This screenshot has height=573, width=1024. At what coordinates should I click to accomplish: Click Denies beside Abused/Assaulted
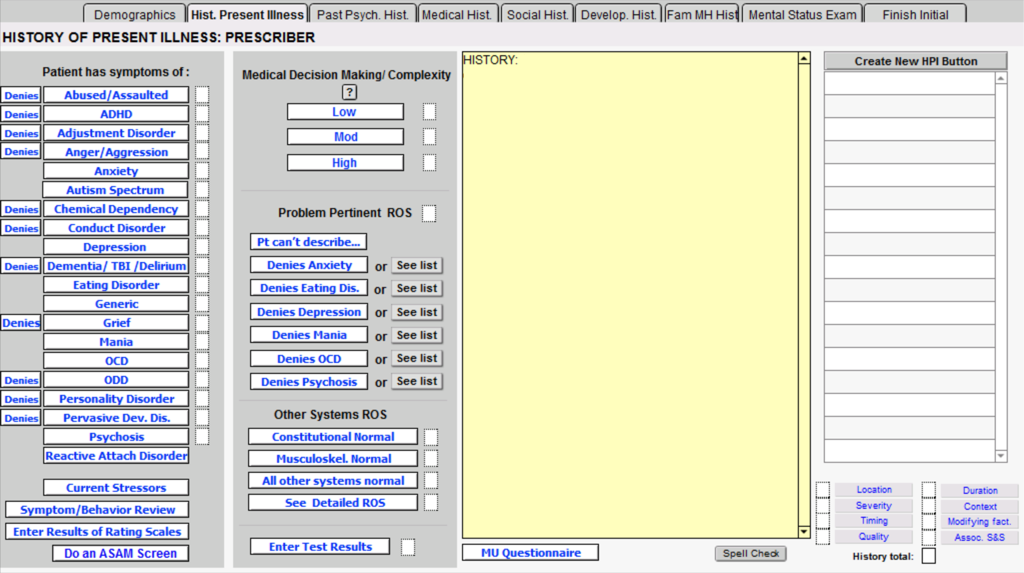(x=21, y=96)
